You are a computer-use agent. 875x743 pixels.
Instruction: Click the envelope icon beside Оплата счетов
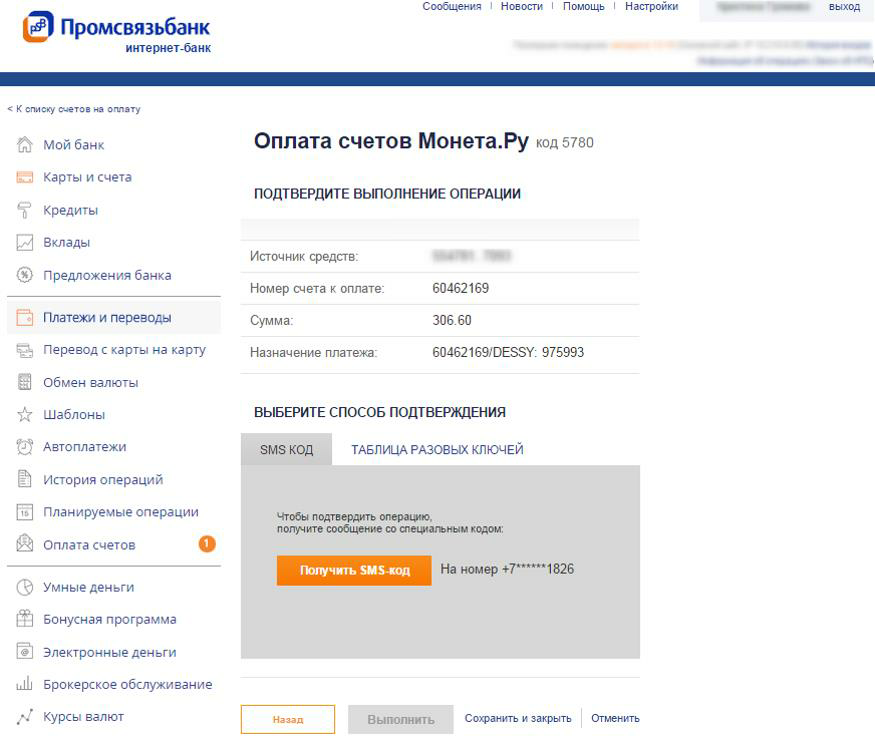[x=25, y=544]
